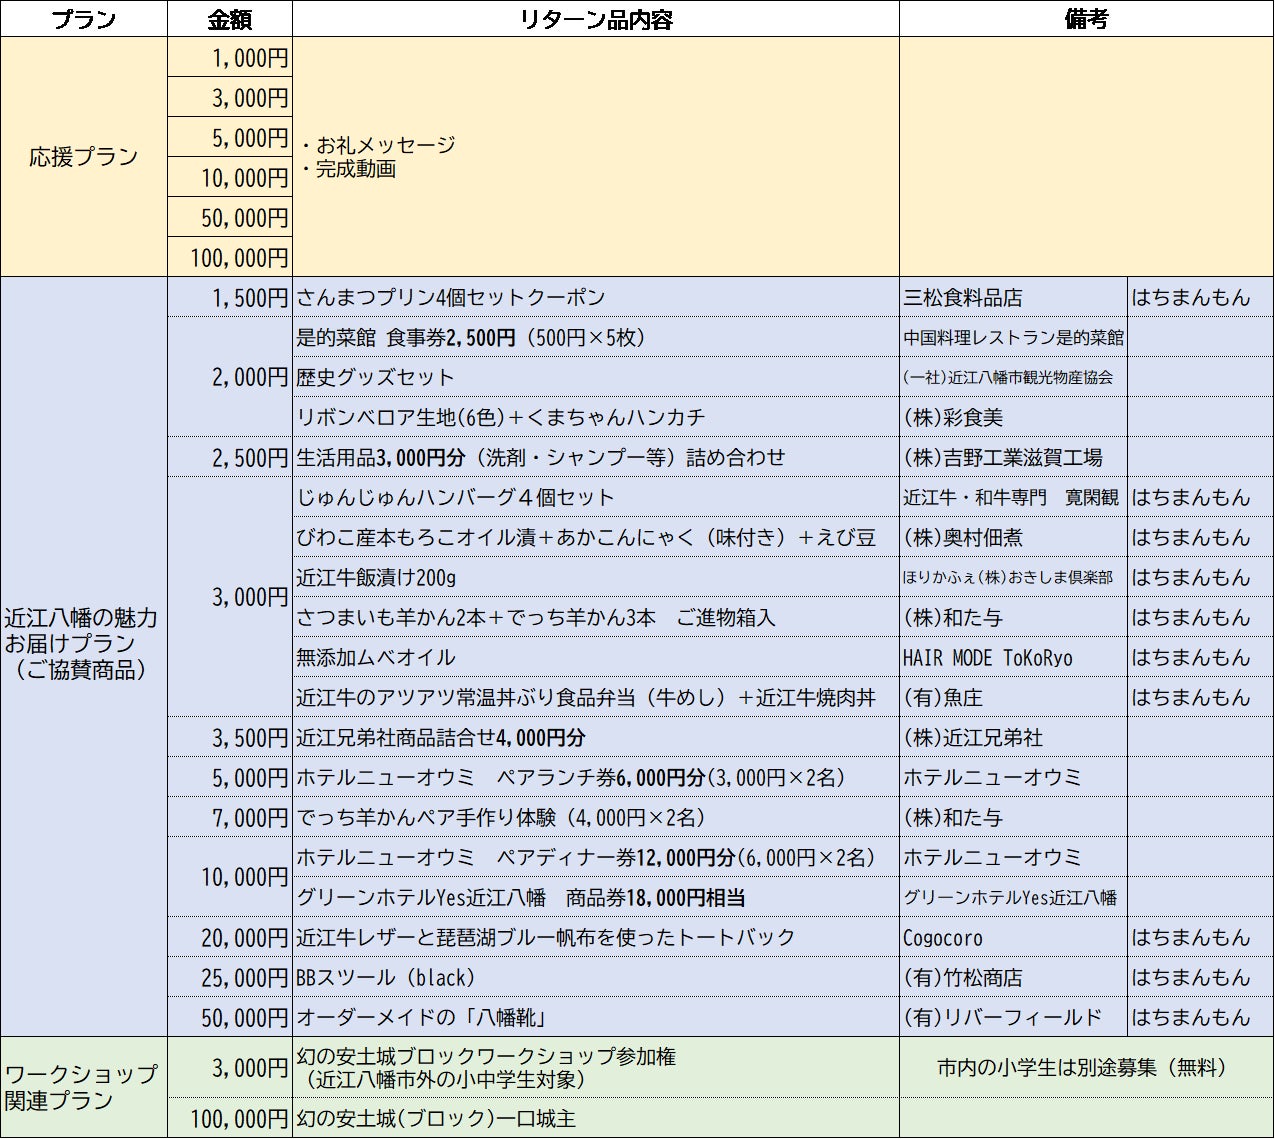This screenshot has height=1139, width=1275.
Task: Select the 備考 column header
Action: tap(1086, 19)
